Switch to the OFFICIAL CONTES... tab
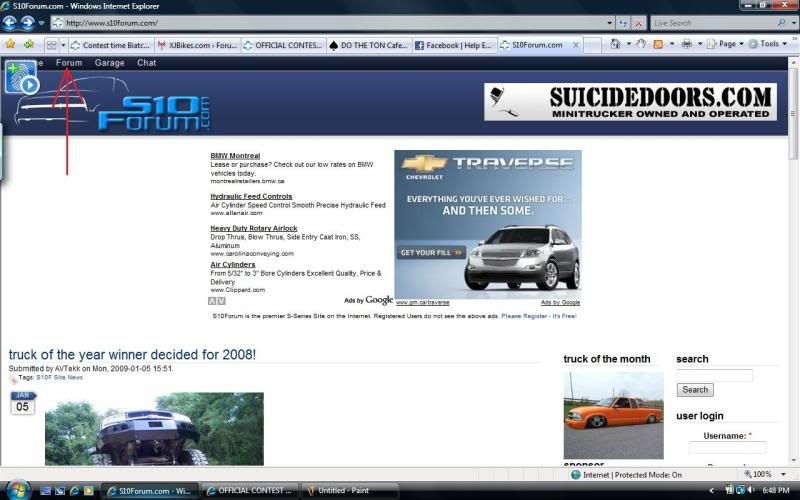This screenshot has height=500, width=800. pyautogui.click(x=283, y=45)
